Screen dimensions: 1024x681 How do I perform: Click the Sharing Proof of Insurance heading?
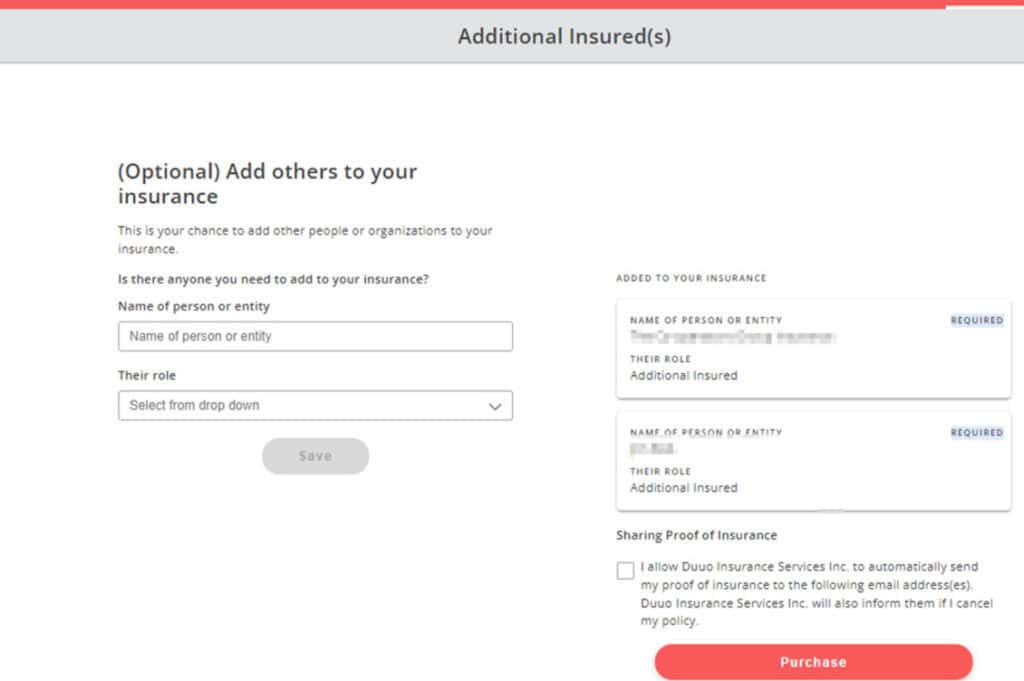click(x=697, y=535)
